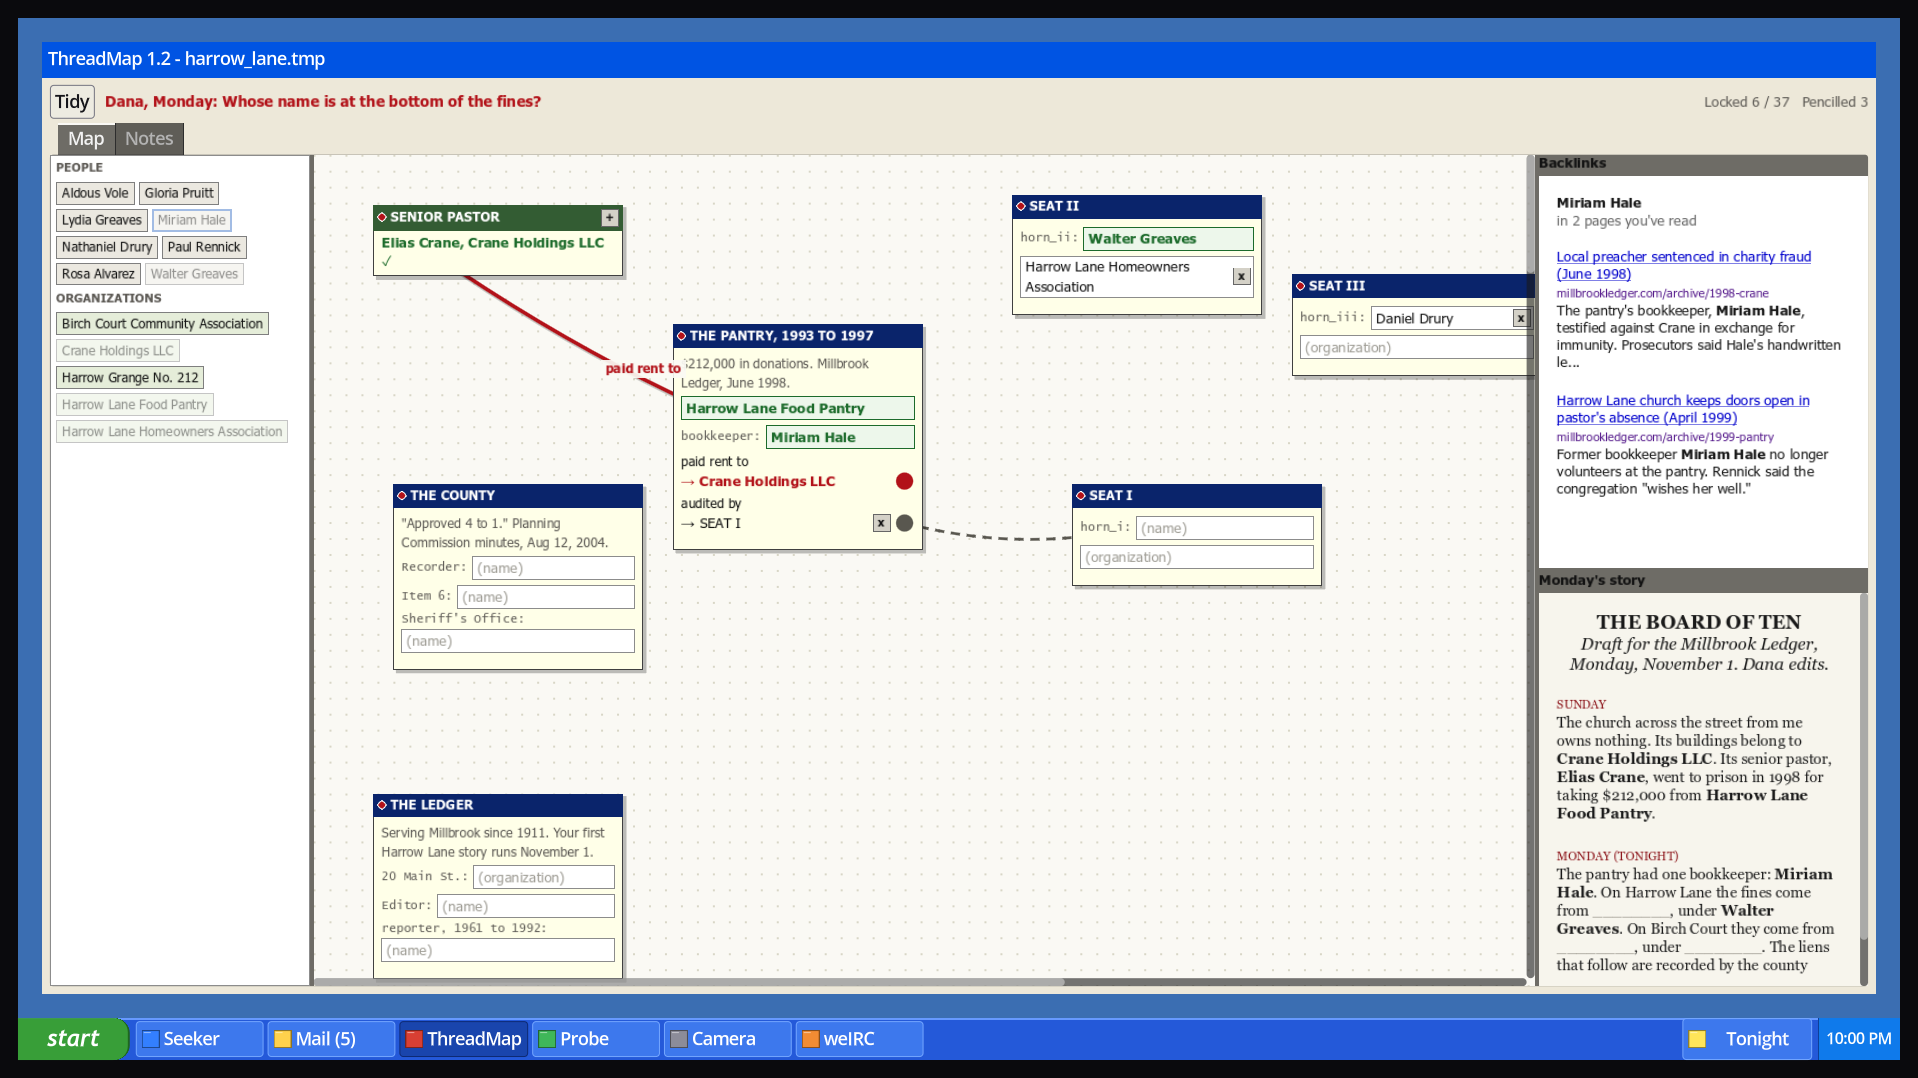Select the Lydia Greaves chip
The width and height of the screenshot is (1918, 1078).
[x=102, y=220]
